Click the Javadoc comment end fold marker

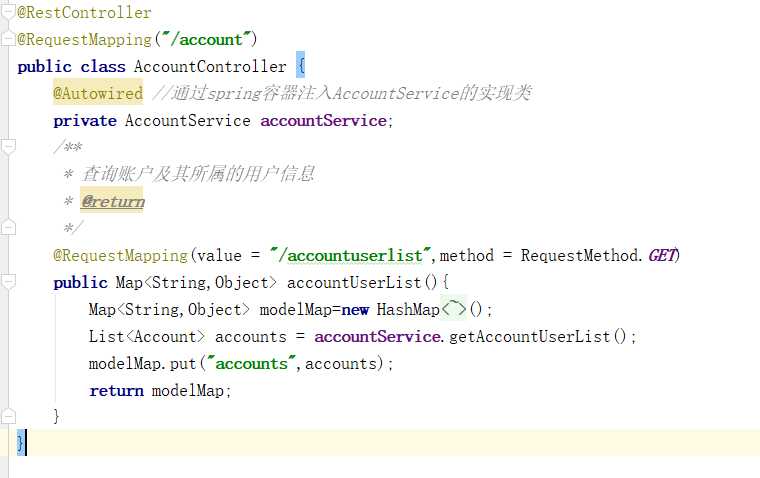click(x=8, y=227)
